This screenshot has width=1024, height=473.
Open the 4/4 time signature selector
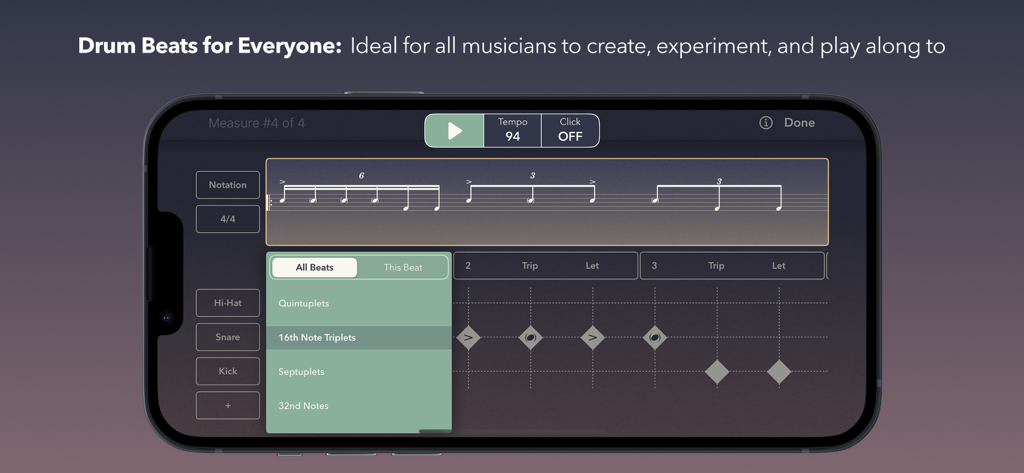click(228, 219)
